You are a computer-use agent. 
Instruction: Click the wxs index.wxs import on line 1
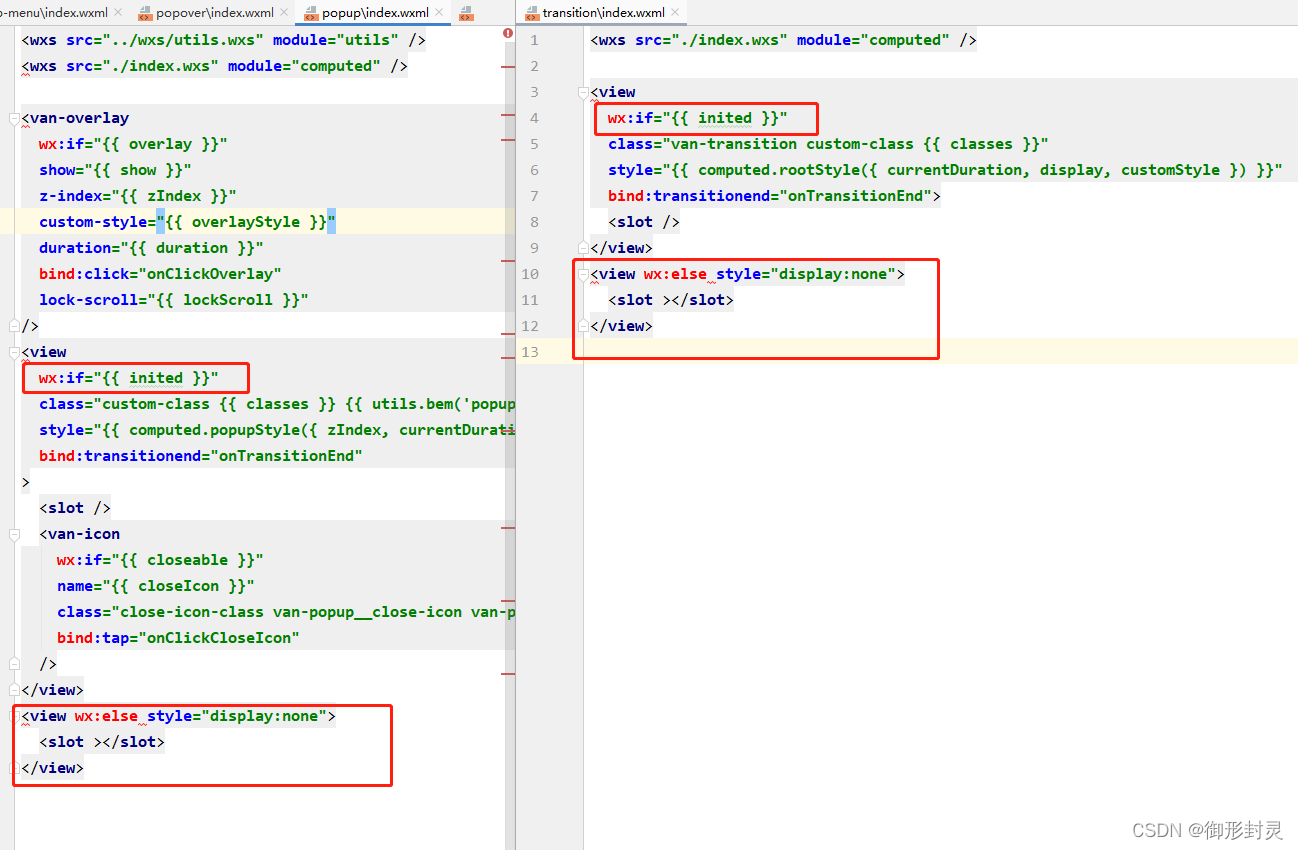[x=783, y=40]
